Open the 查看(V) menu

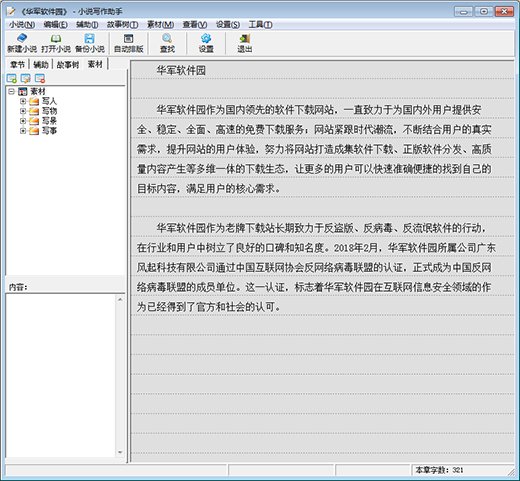click(x=195, y=25)
